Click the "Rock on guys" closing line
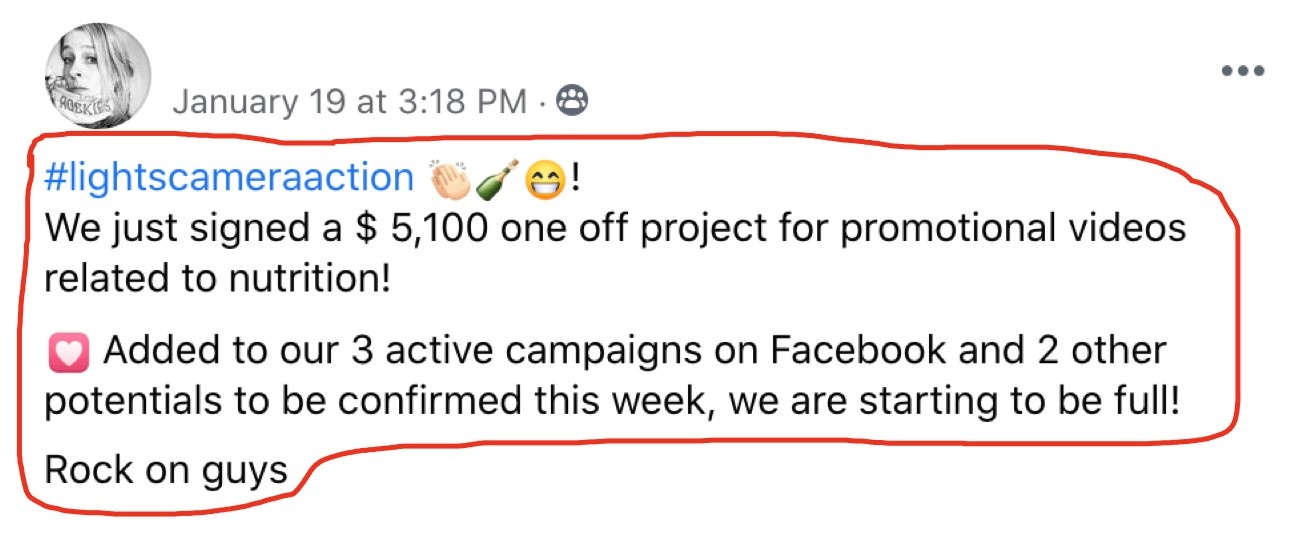The height and width of the screenshot is (552, 1314). click(167, 469)
